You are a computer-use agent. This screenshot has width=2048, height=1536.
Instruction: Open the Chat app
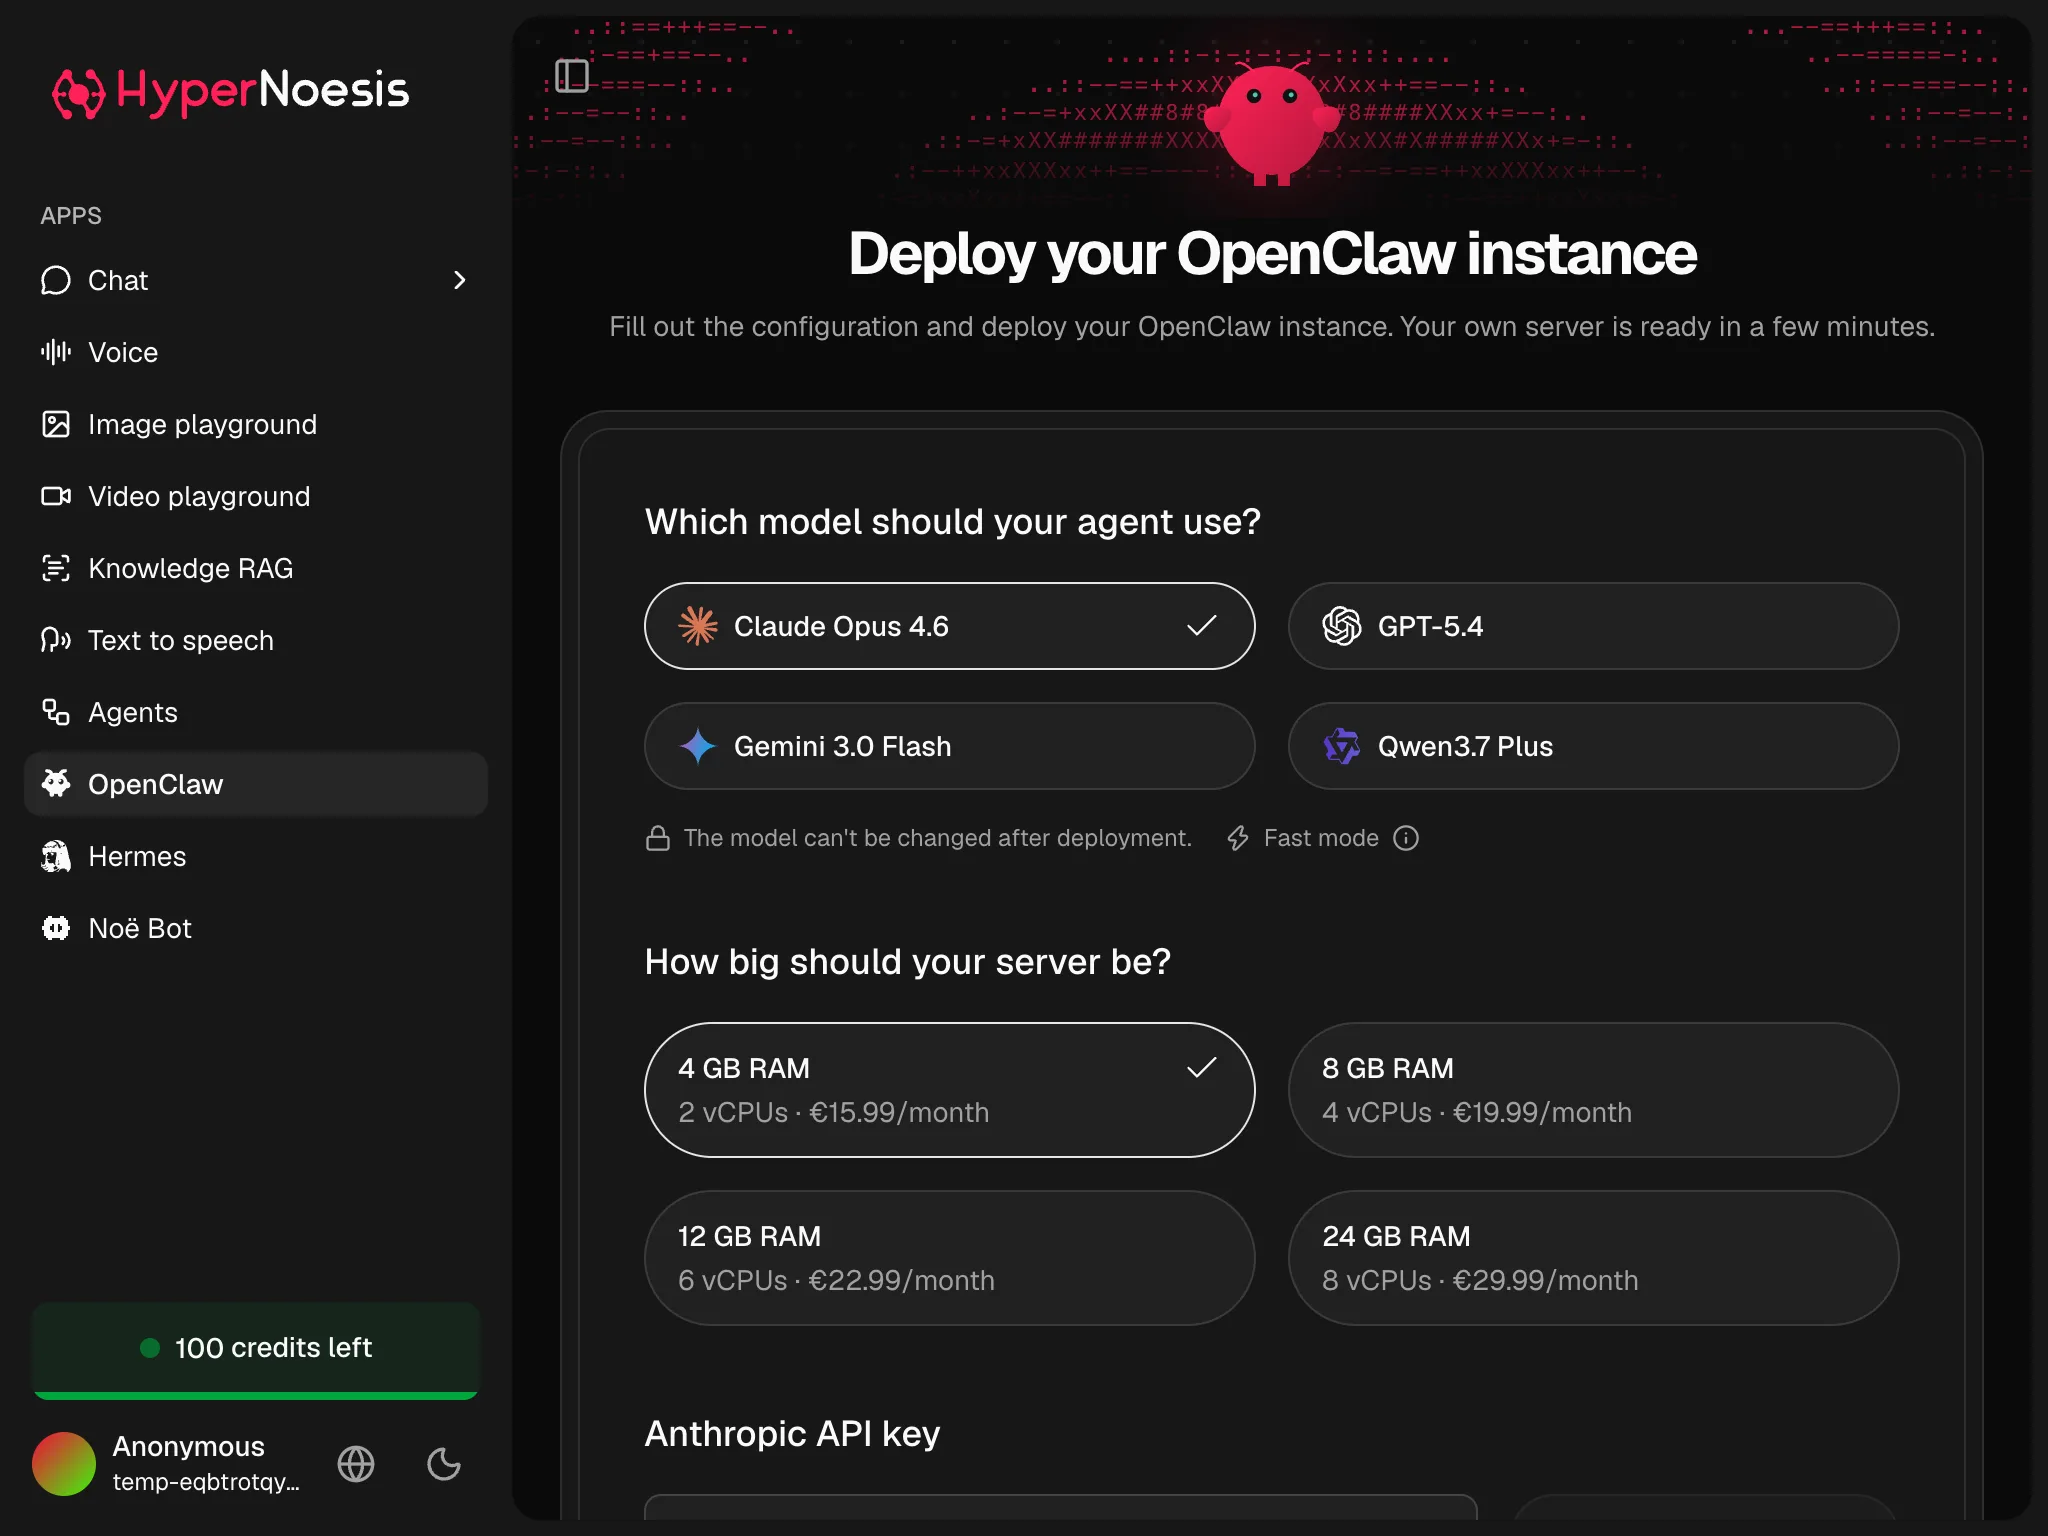coord(256,280)
